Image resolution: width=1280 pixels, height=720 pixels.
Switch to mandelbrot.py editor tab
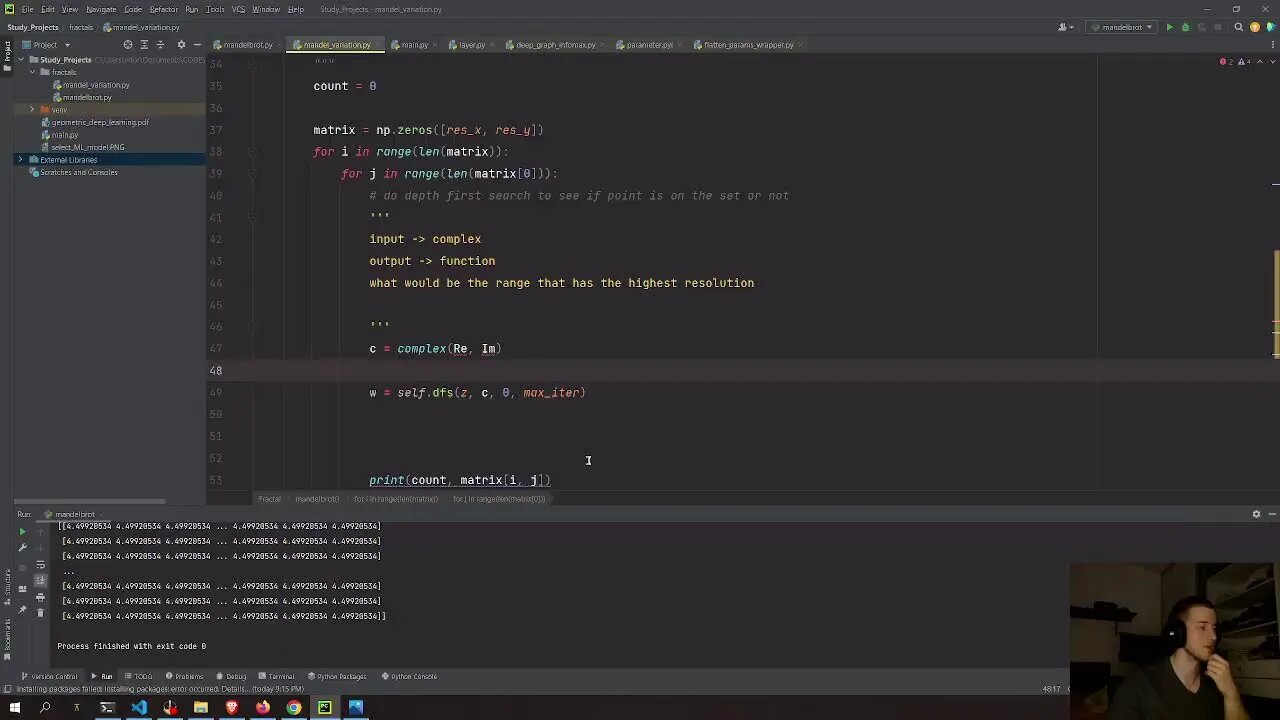245,45
